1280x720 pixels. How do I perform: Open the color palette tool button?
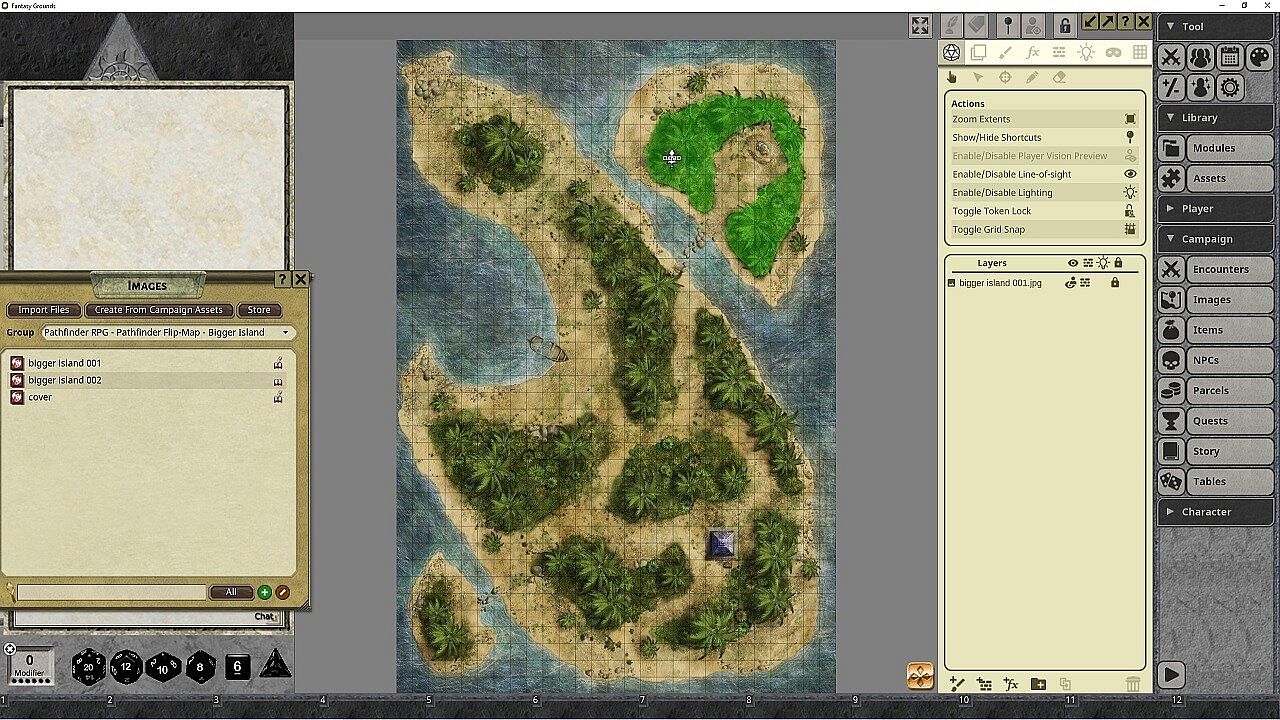pos(1259,57)
